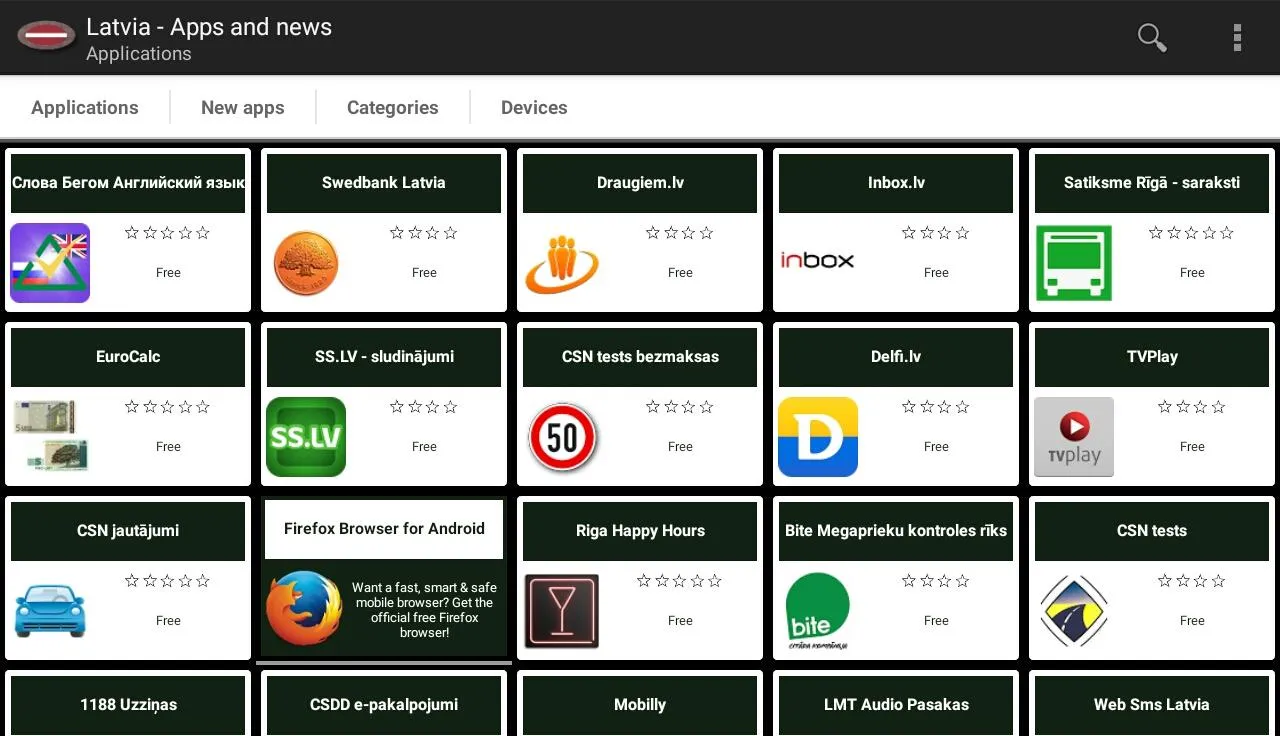Click the Free label under Riga Happy Hours

click(680, 621)
